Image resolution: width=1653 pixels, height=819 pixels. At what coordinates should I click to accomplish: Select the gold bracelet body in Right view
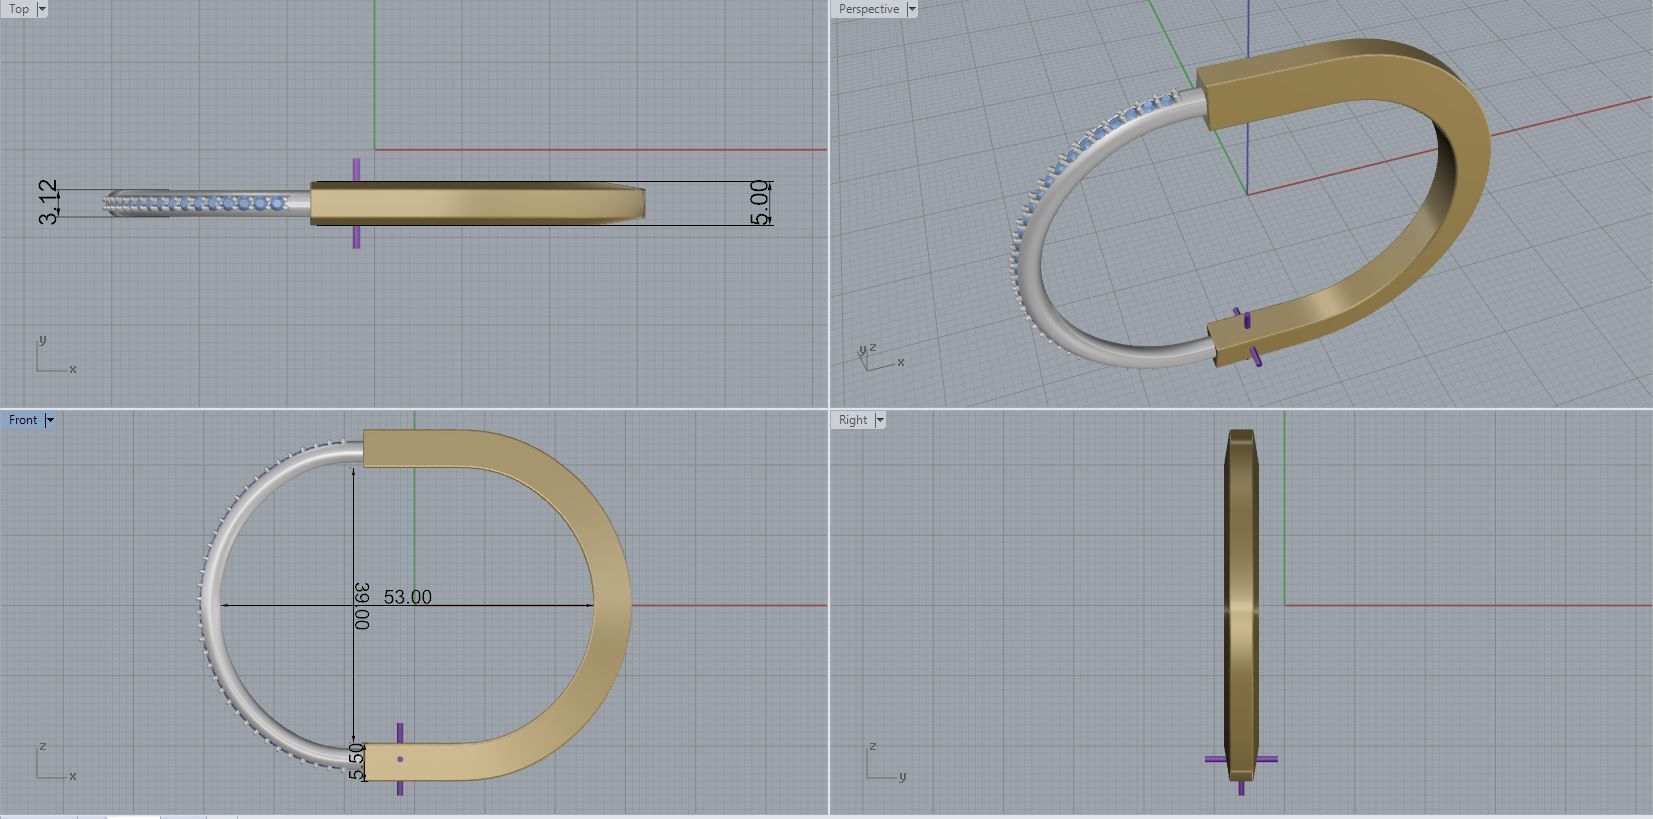tap(1241, 605)
